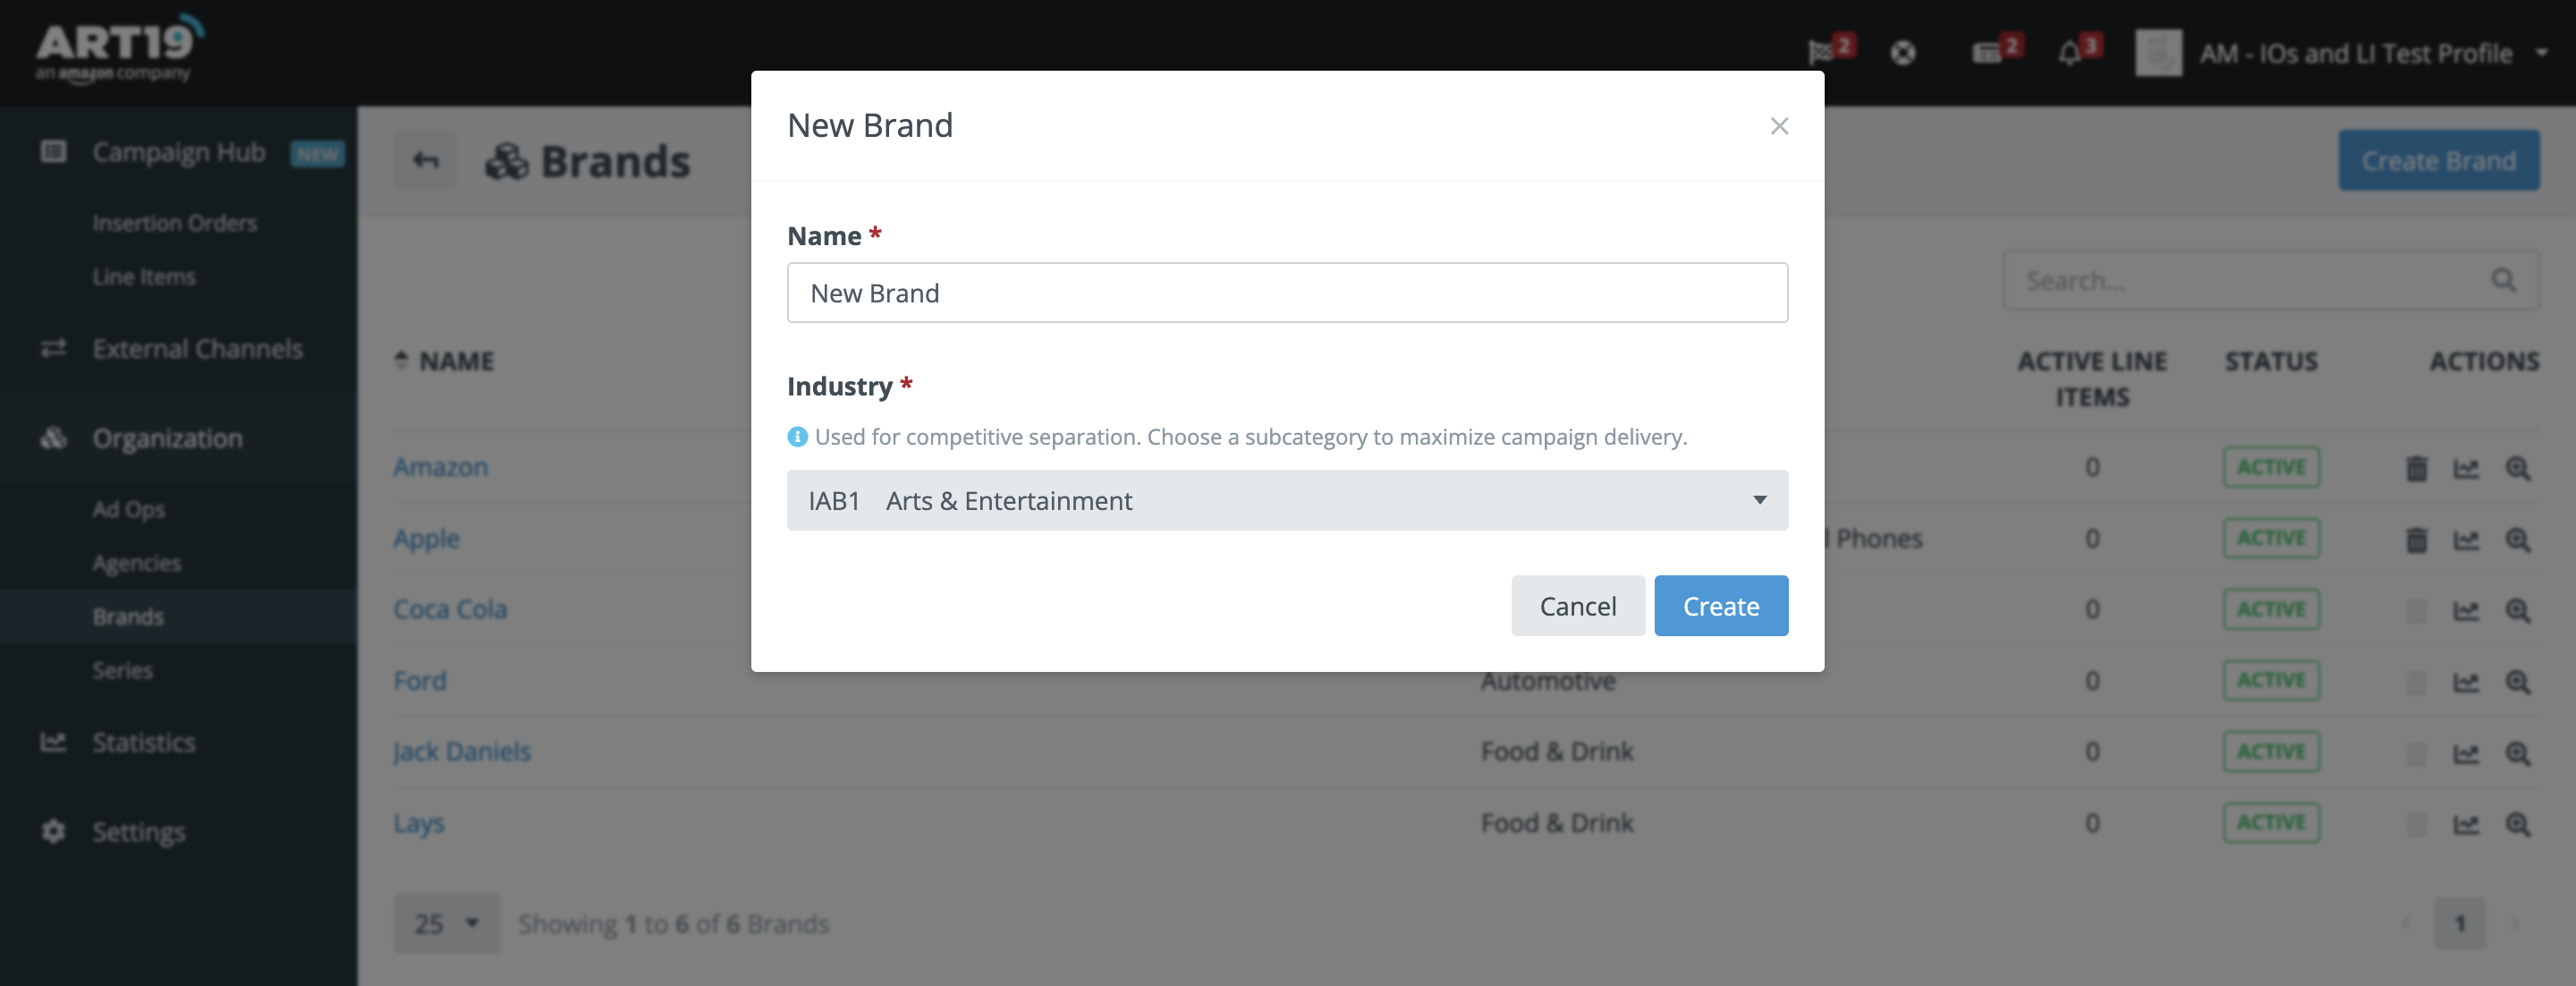Click the inbox icon with badge
The image size is (2576, 986).
pos(1987,53)
